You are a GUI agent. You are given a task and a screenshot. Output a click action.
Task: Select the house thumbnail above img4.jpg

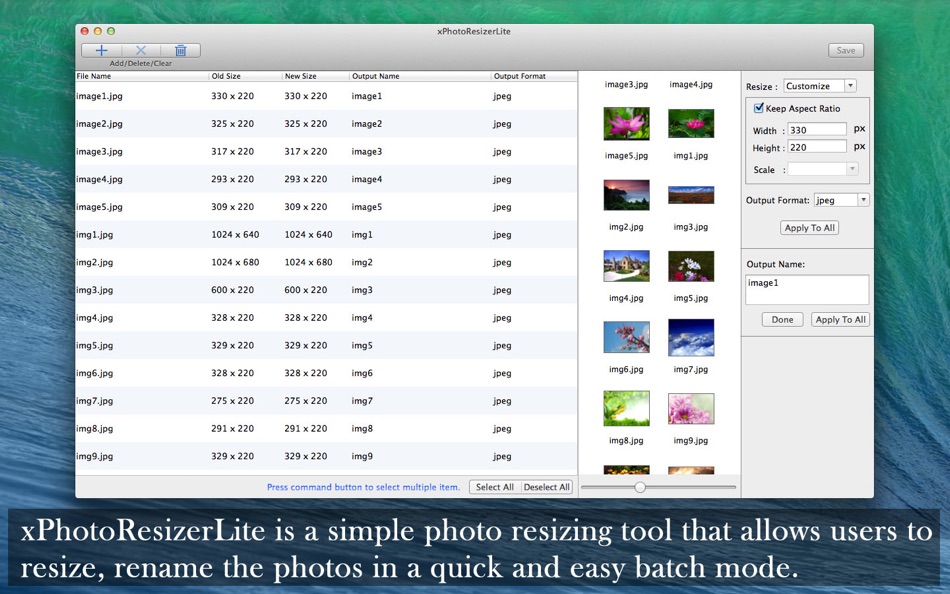click(x=626, y=266)
